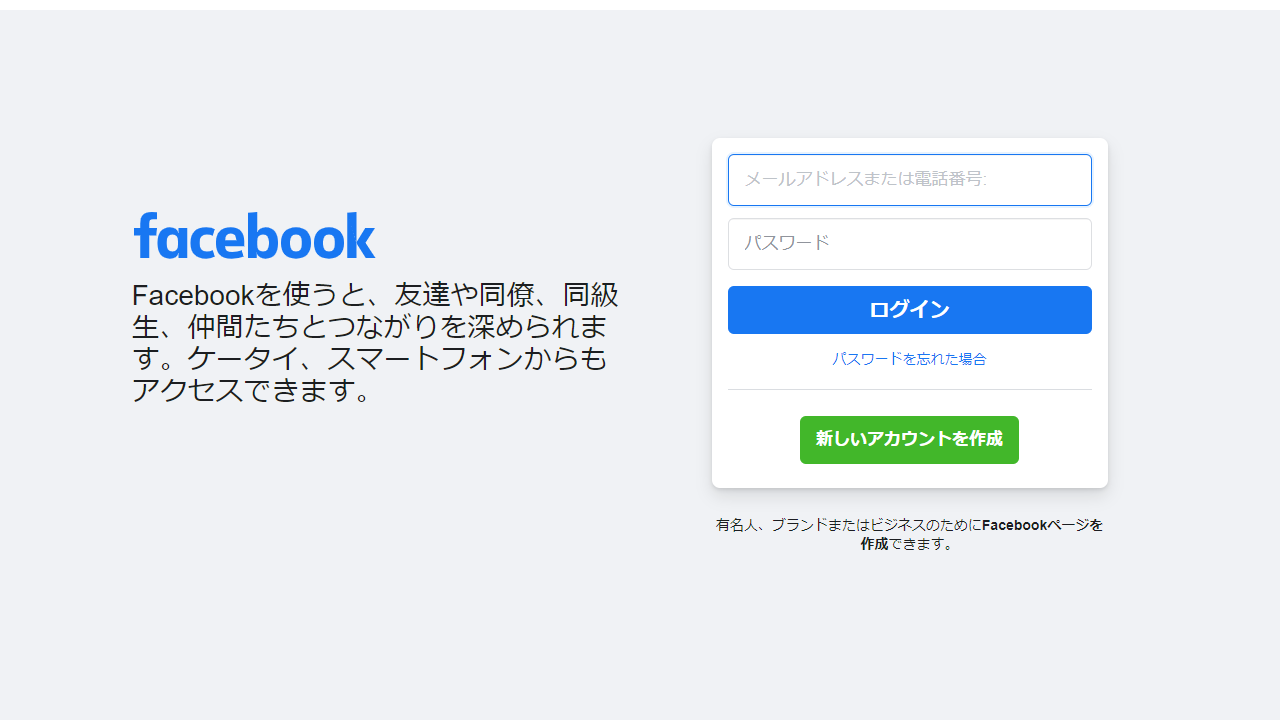Image resolution: width=1280 pixels, height=720 pixels.
Task: Begin signup with the green button
Action: tap(909, 439)
